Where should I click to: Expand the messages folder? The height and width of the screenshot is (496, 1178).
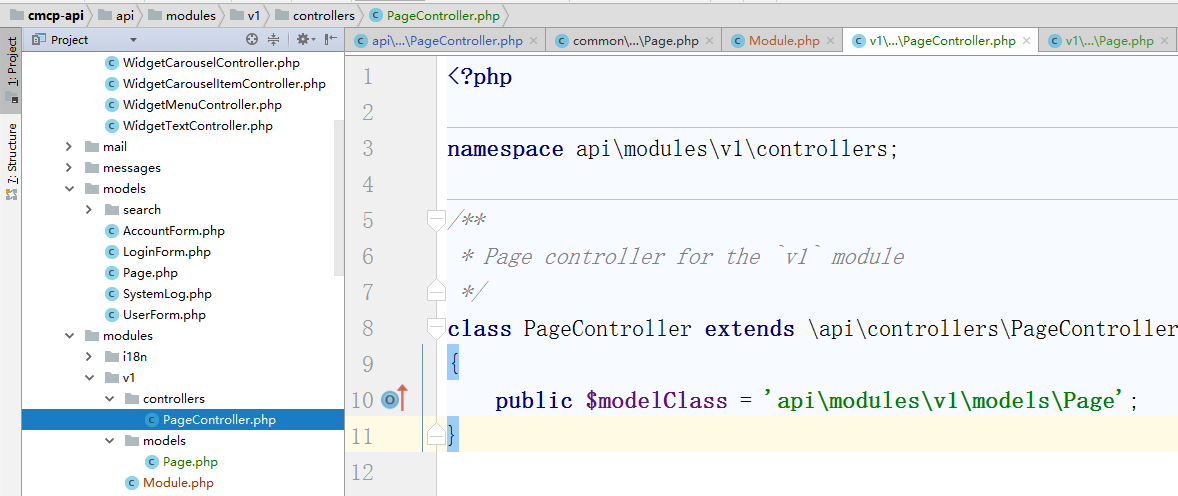tap(69, 168)
